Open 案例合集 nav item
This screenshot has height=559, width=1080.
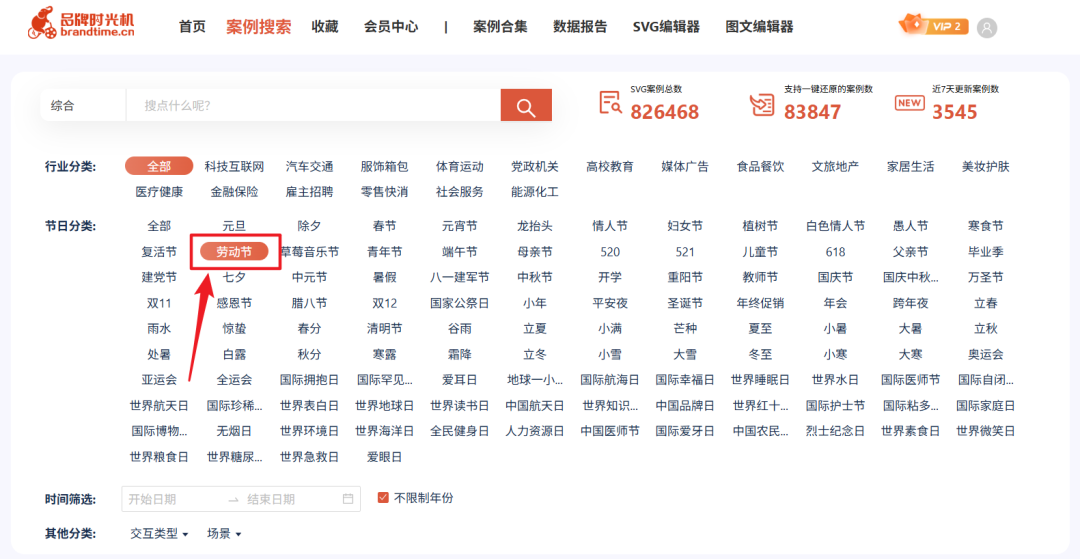click(501, 27)
